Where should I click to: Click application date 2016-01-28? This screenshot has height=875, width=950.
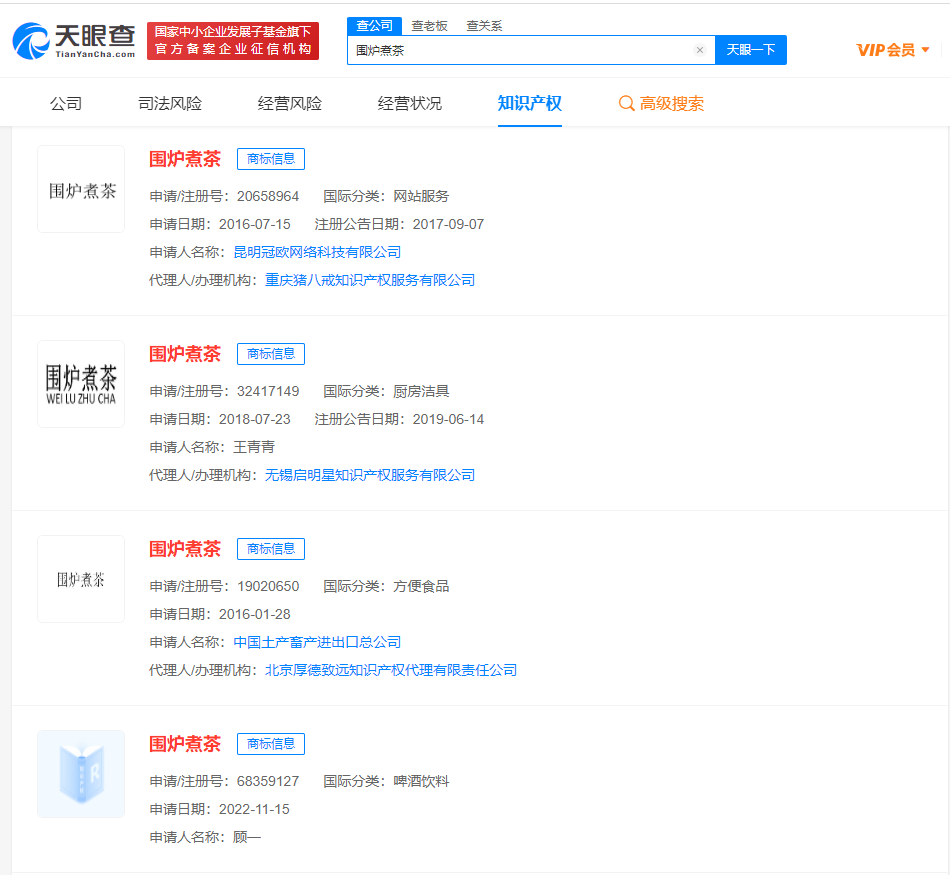point(254,615)
